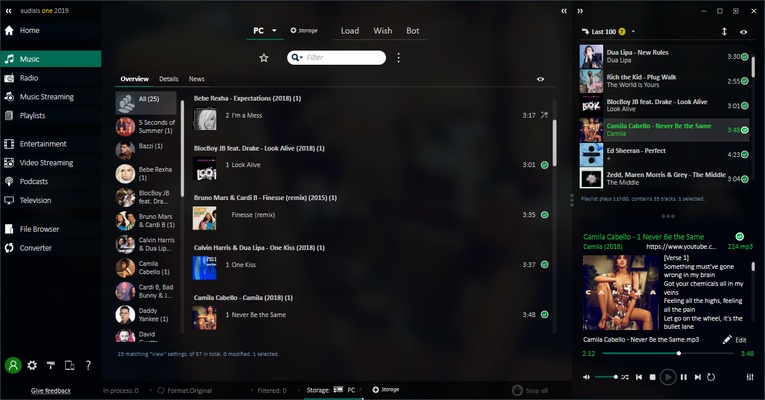Switch to the Details tab
The image size is (765, 400).
tap(168, 79)
